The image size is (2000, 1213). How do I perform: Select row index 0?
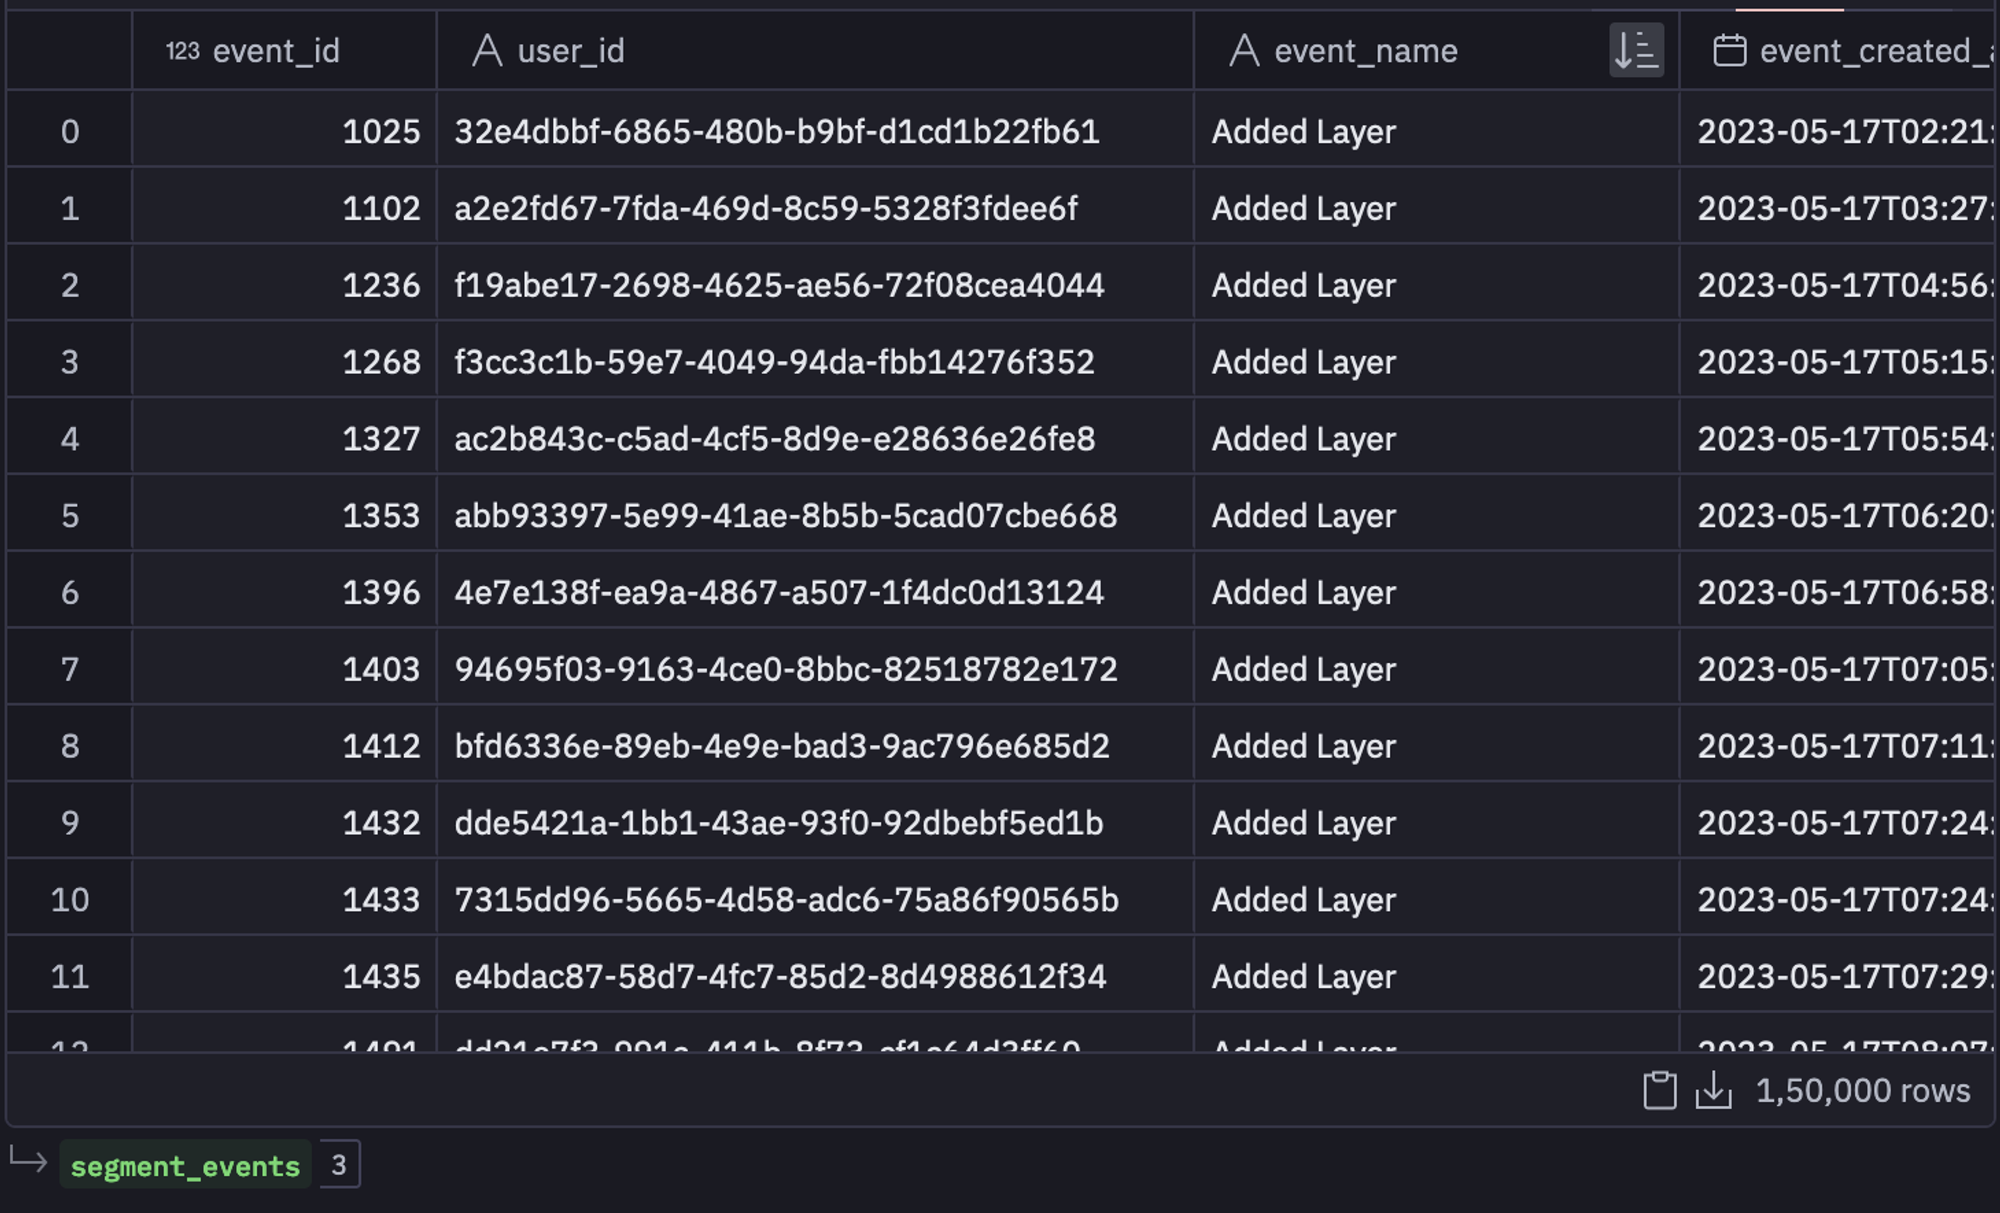coord(69,131)
